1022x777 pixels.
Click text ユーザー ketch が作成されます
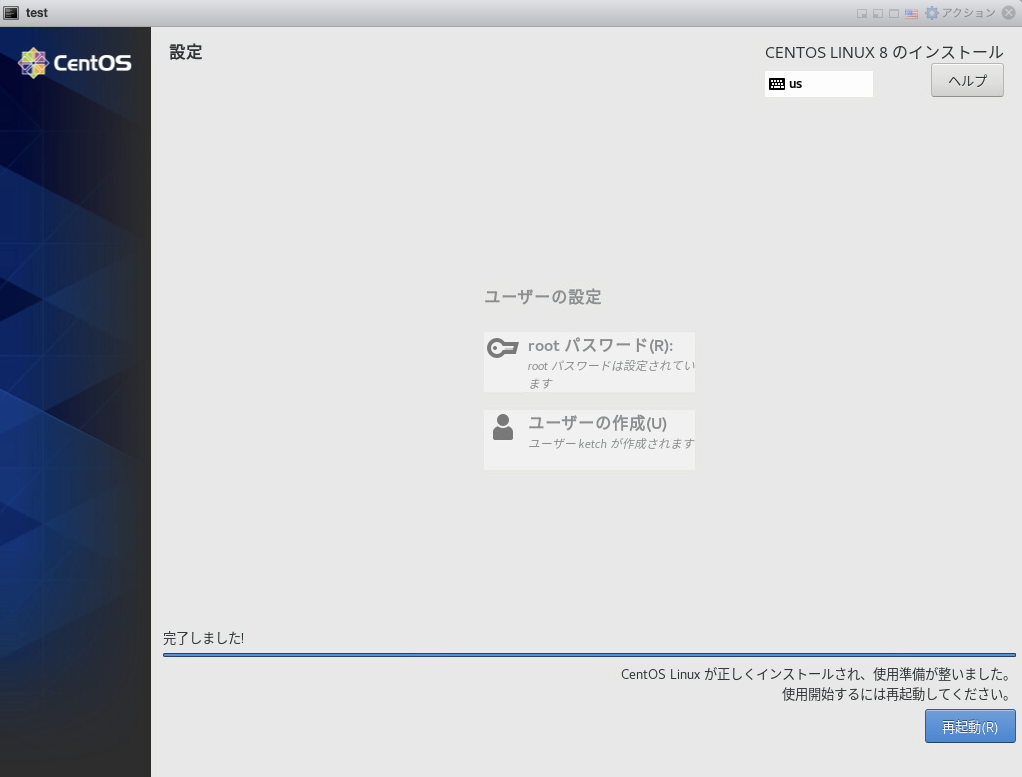(x=611, y=444)
